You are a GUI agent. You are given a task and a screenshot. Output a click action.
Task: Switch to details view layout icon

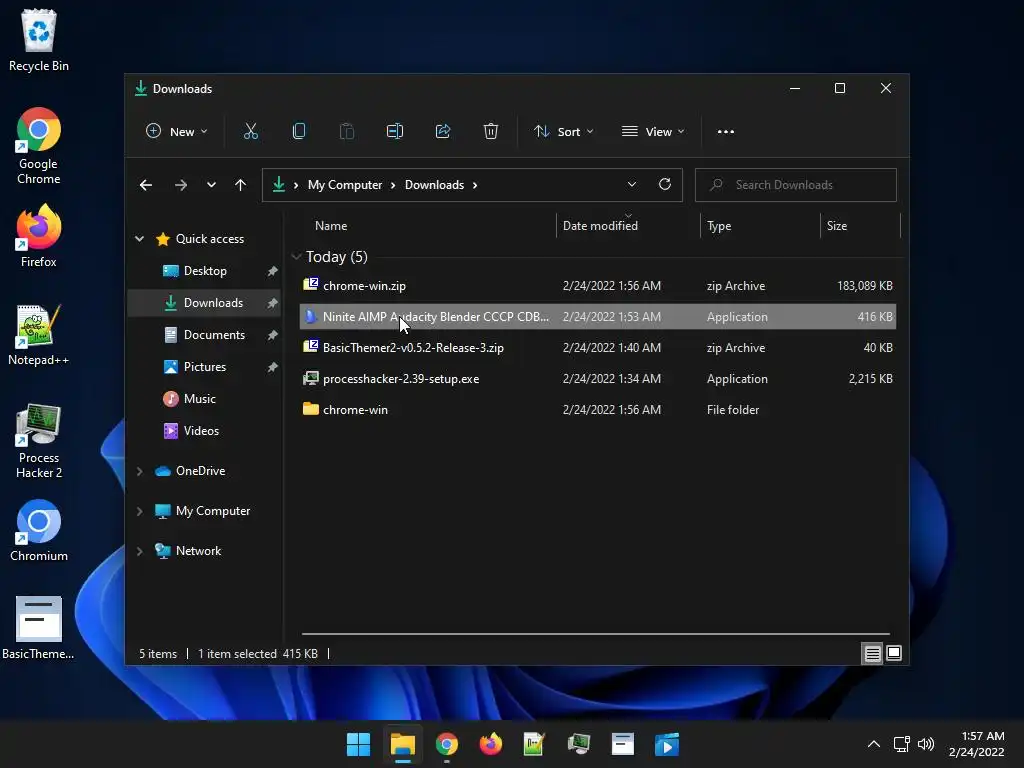(872, 653)
